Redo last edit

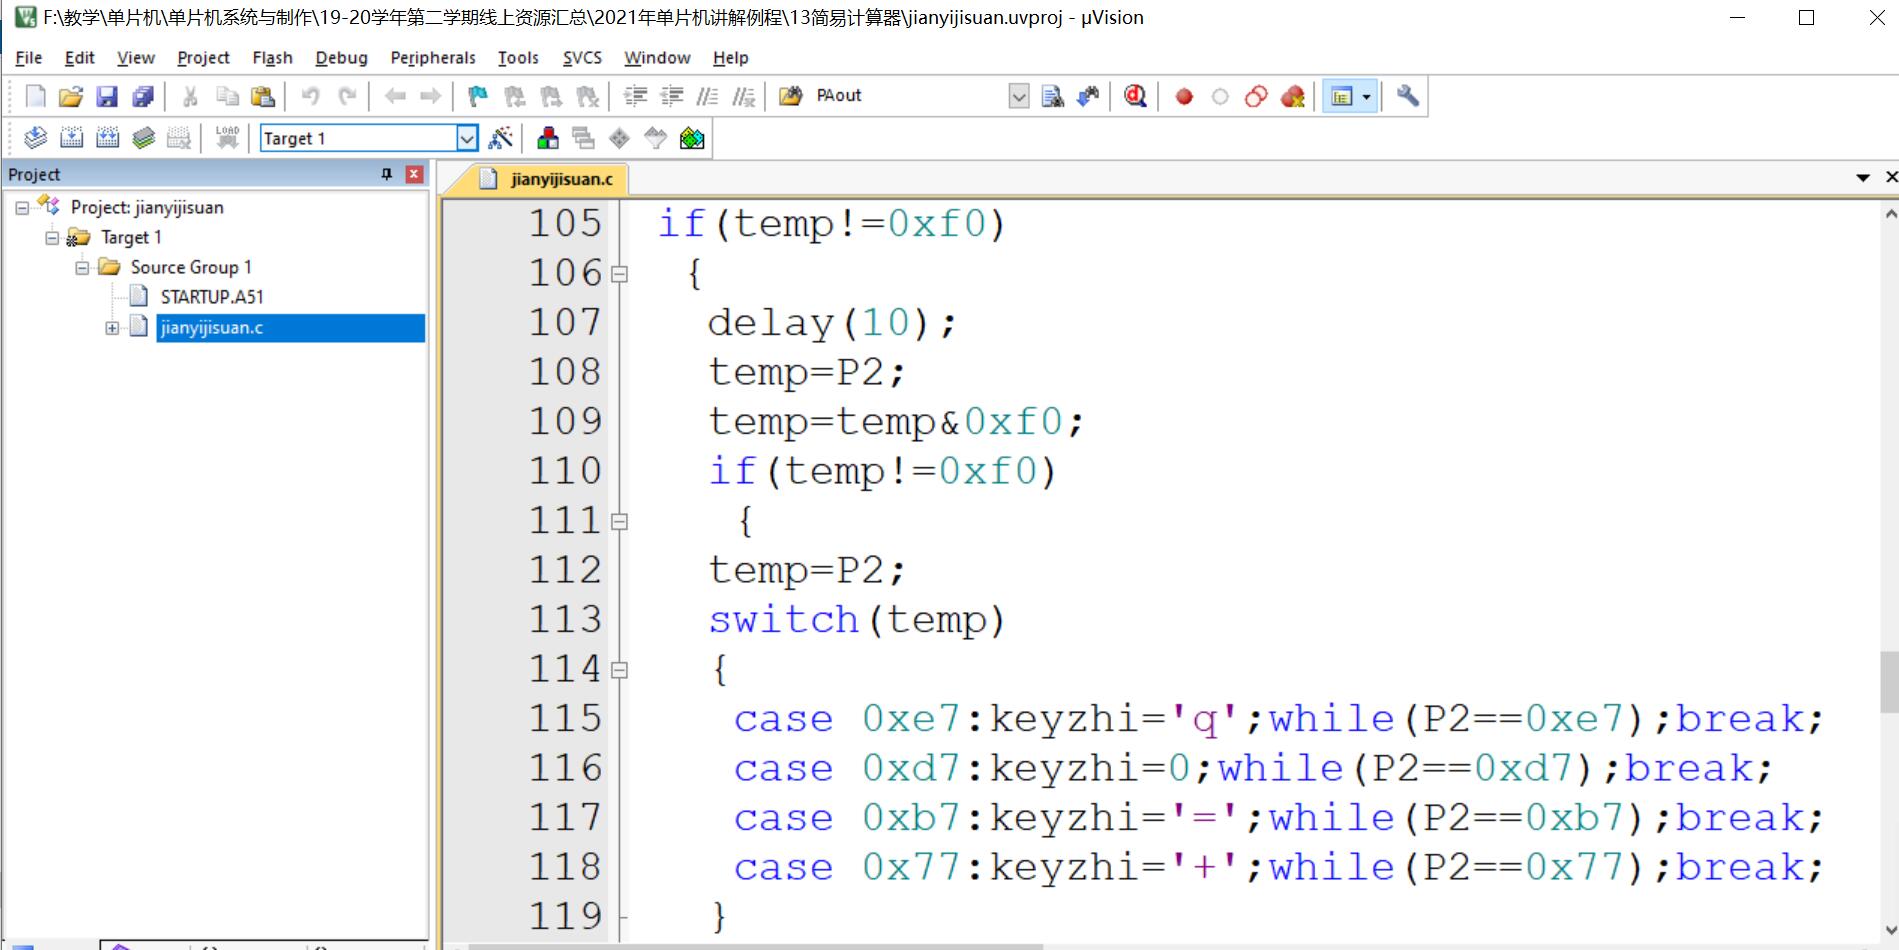[x=347, y=96]
